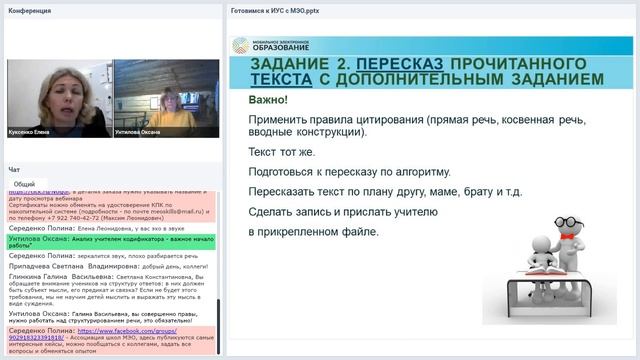Click the Конференция panel header

point(113,11)
